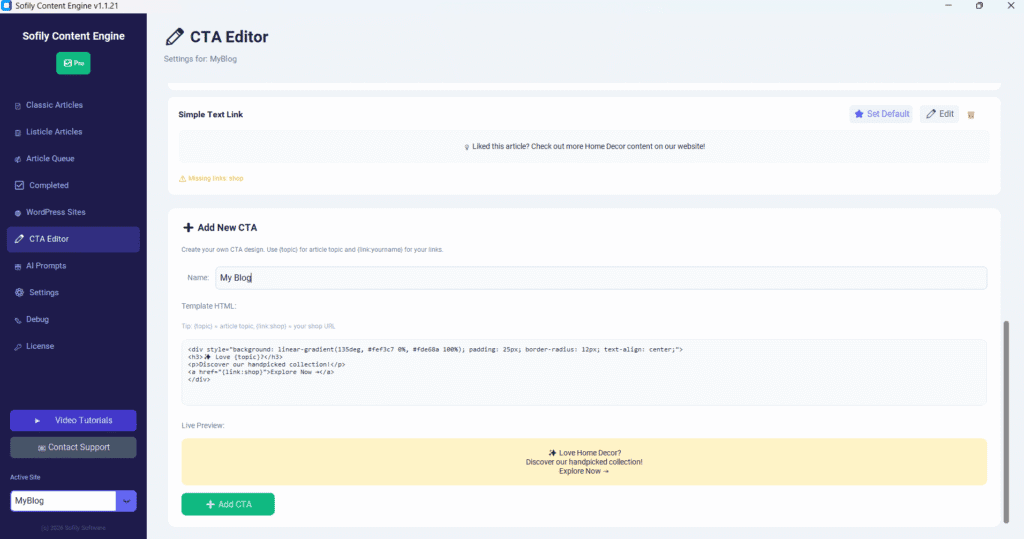Click Love Home Decor preview heading
This screenshot has width=1024, height=539.
click(584, 453)
